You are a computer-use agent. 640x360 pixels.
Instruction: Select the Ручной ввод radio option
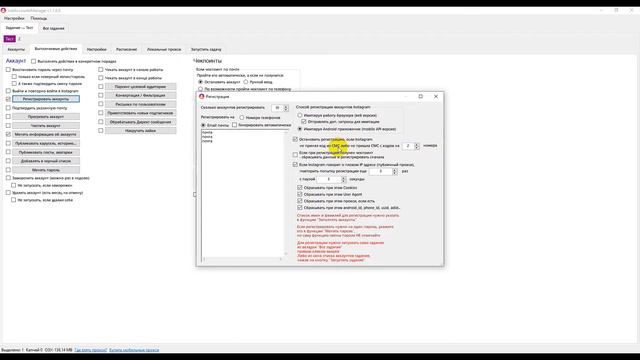tap(246, 82)
